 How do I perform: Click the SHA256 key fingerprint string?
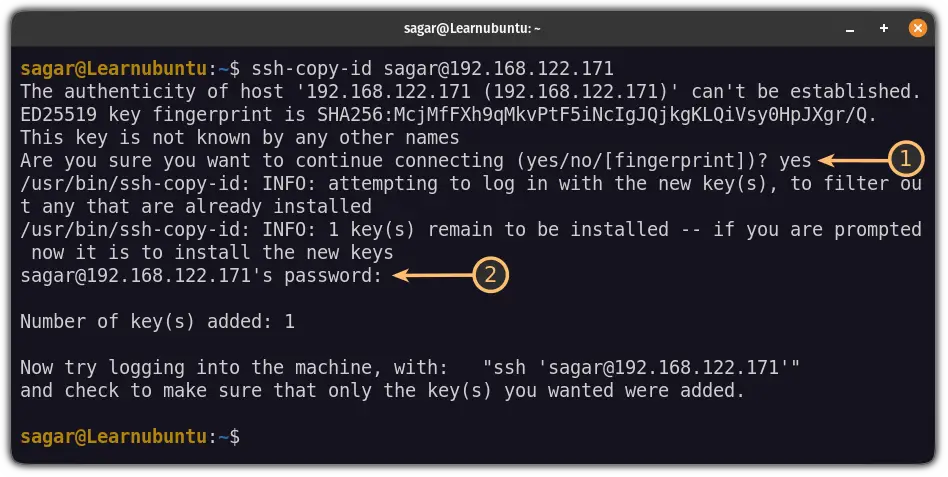click(597, 114)
